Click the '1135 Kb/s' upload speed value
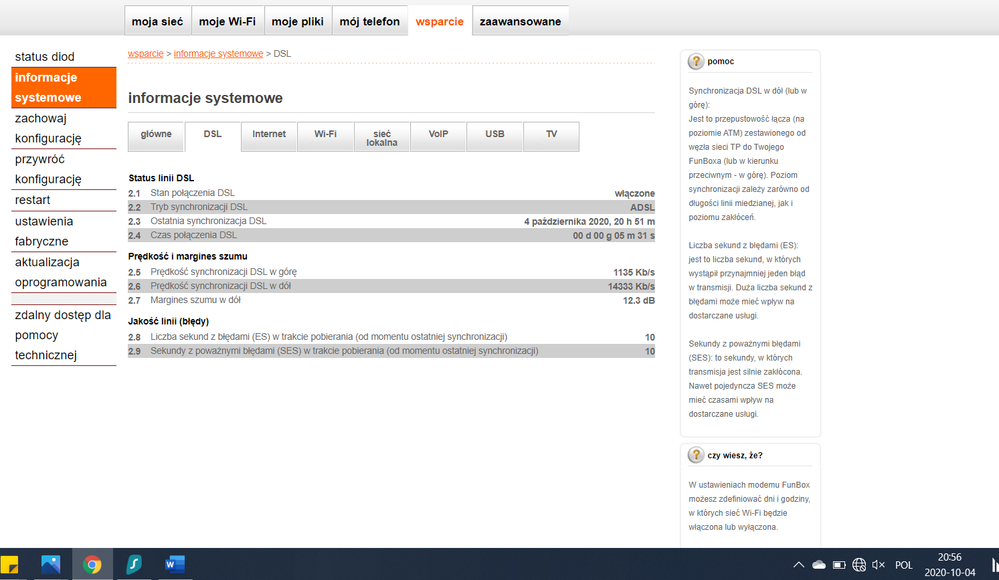The image size is (999, 580). [x=634, y=272]
